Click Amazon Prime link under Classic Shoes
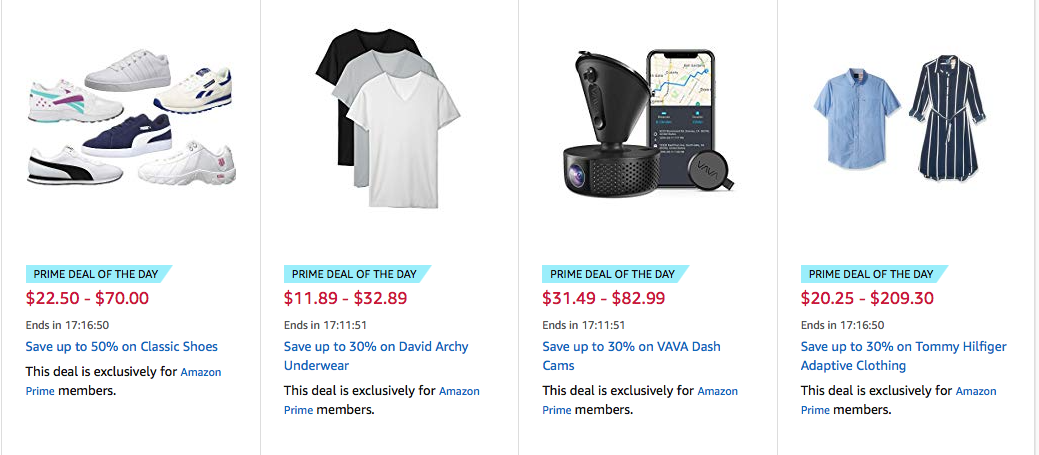The height and width of the screenshot is (455, 1039). [201, 372]
